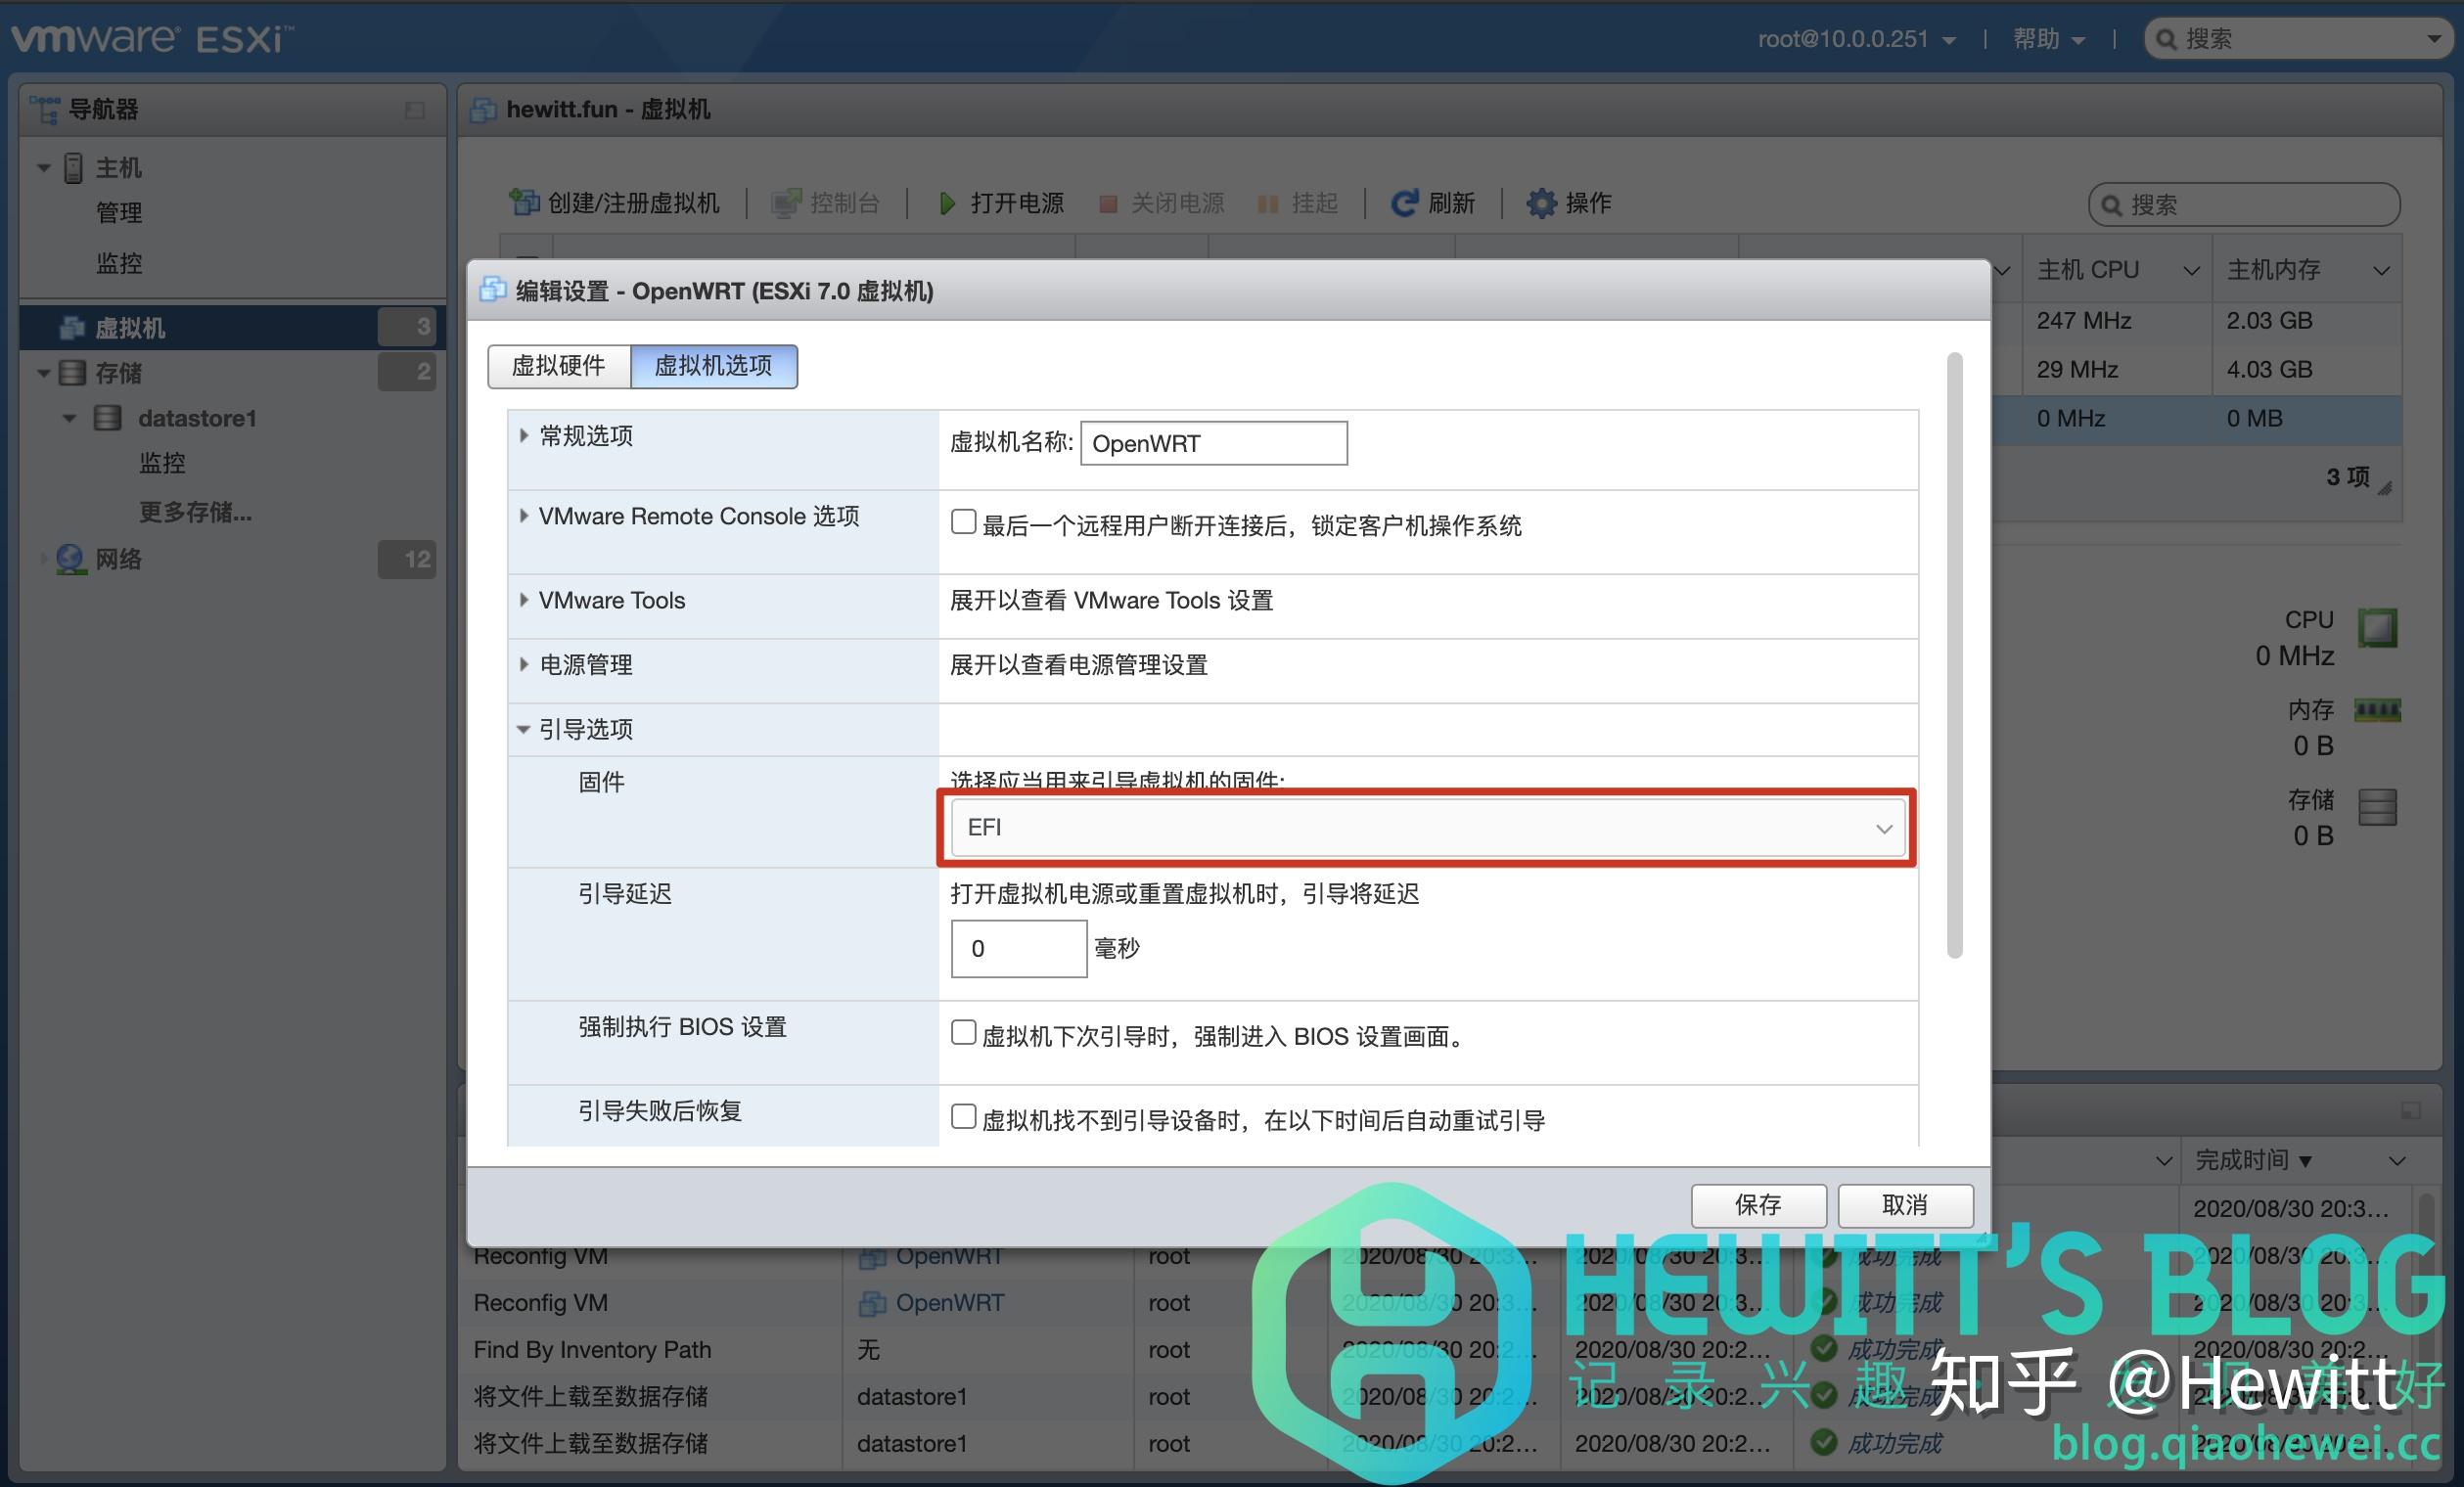The height and width of the screenshot is (1487, 2464).
Task: Click the hewitt.fun VM header icon
Action: (483, 110)
